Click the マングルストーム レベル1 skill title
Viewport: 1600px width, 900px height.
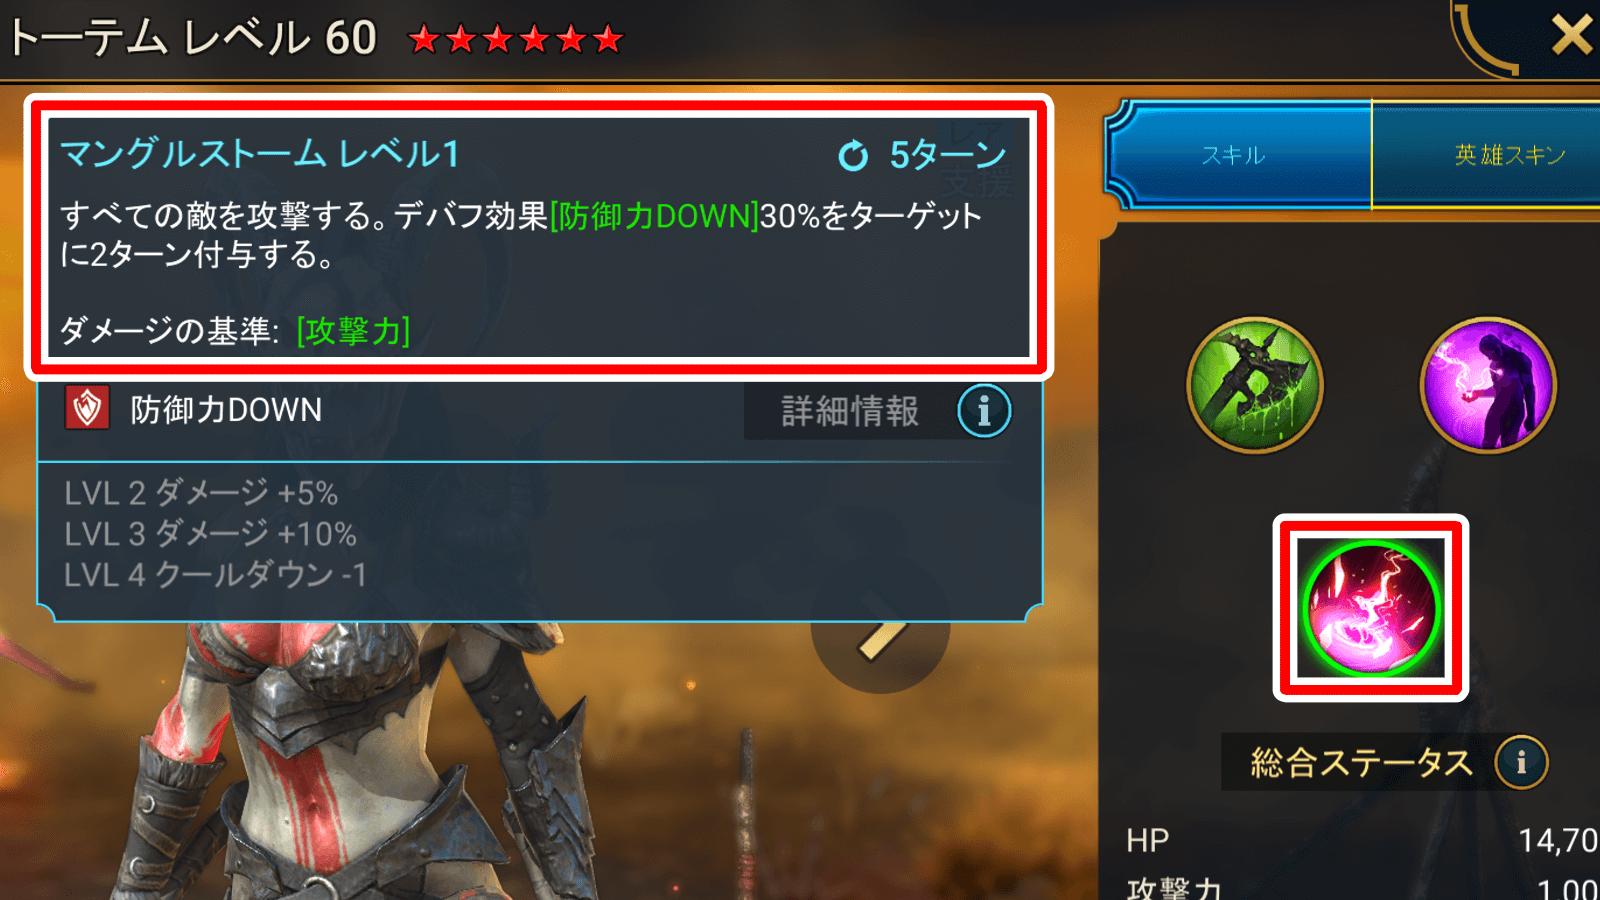pos(260,154)
